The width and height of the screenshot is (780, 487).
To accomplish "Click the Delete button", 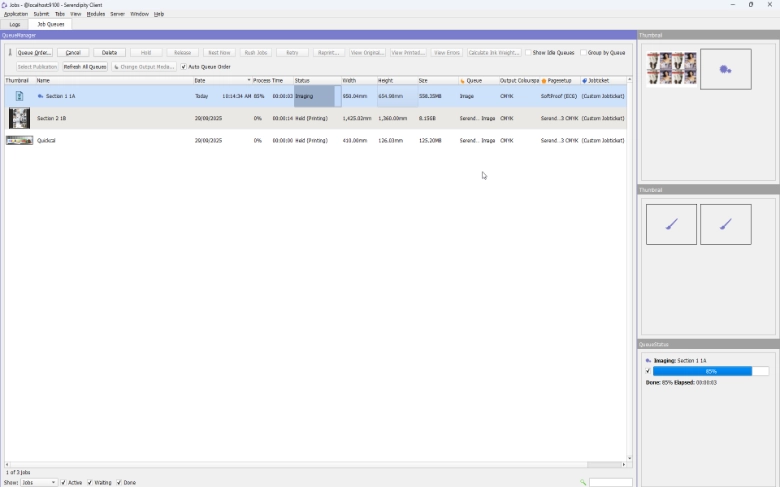I will [x=109, y=52].
